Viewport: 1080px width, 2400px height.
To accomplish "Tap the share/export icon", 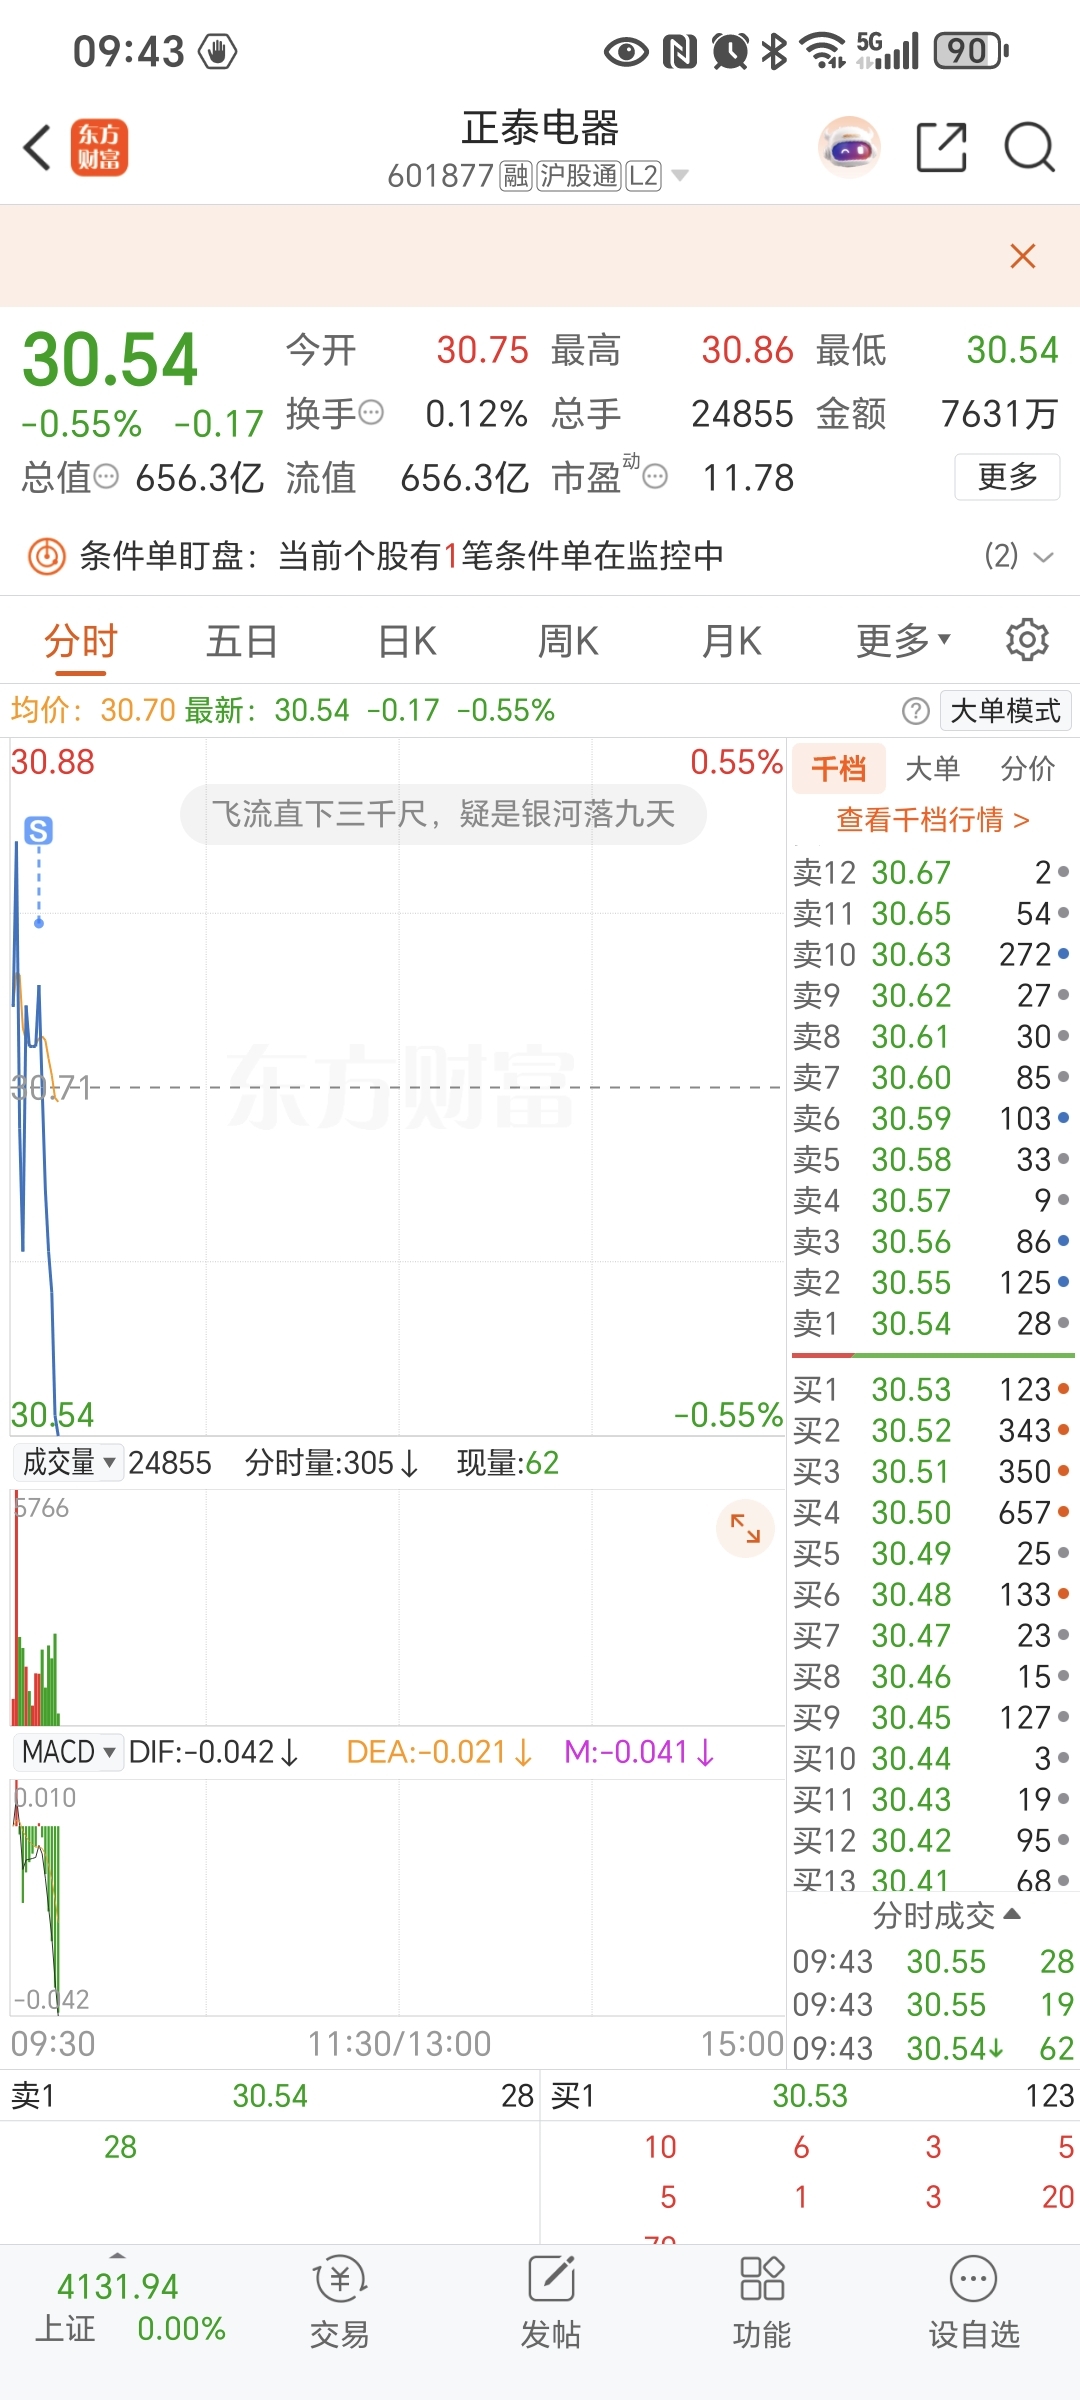I will 942,148.
